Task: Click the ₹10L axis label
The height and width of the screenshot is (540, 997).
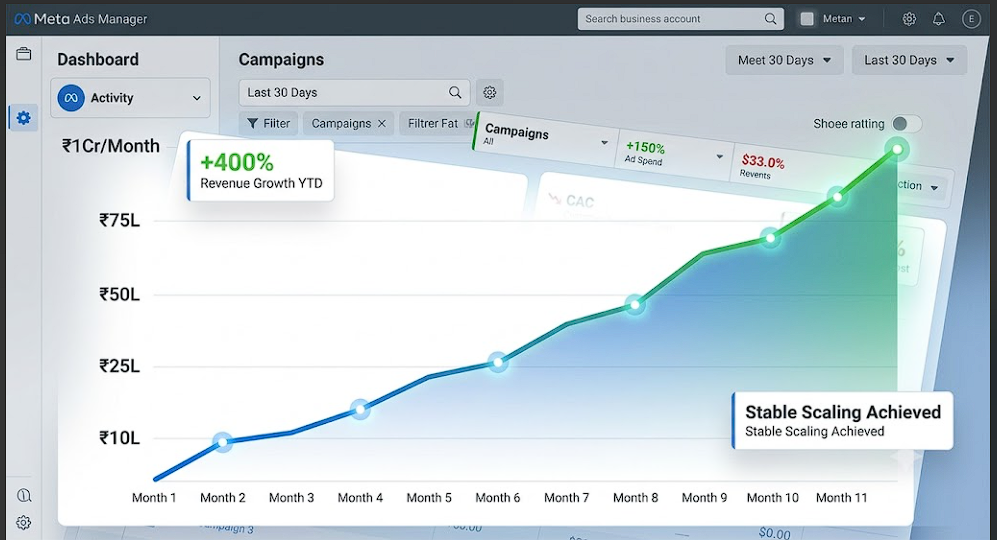Action: coord(120,438)
